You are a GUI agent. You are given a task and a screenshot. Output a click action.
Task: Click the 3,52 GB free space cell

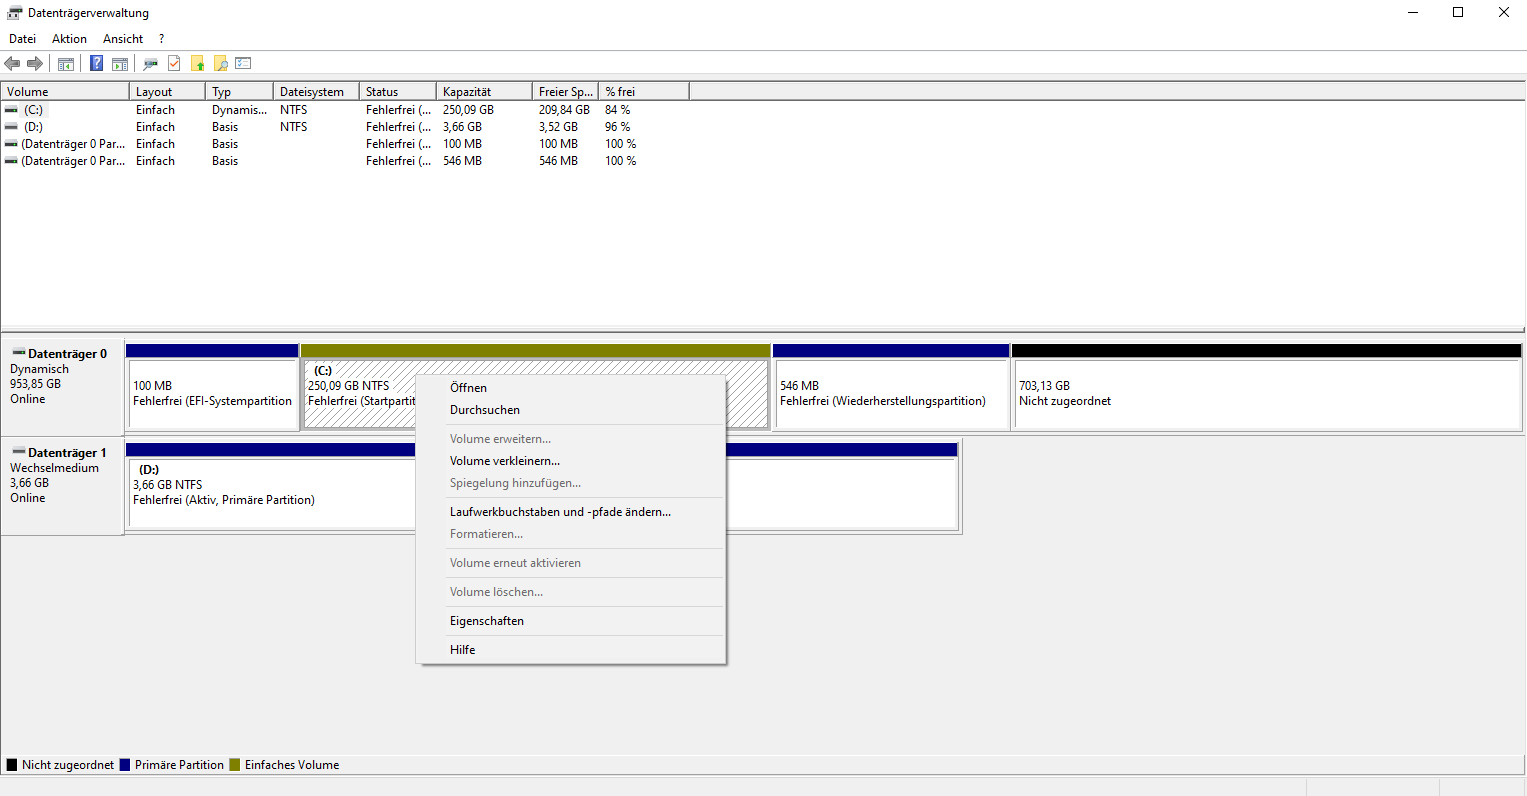tap(558, 127)
